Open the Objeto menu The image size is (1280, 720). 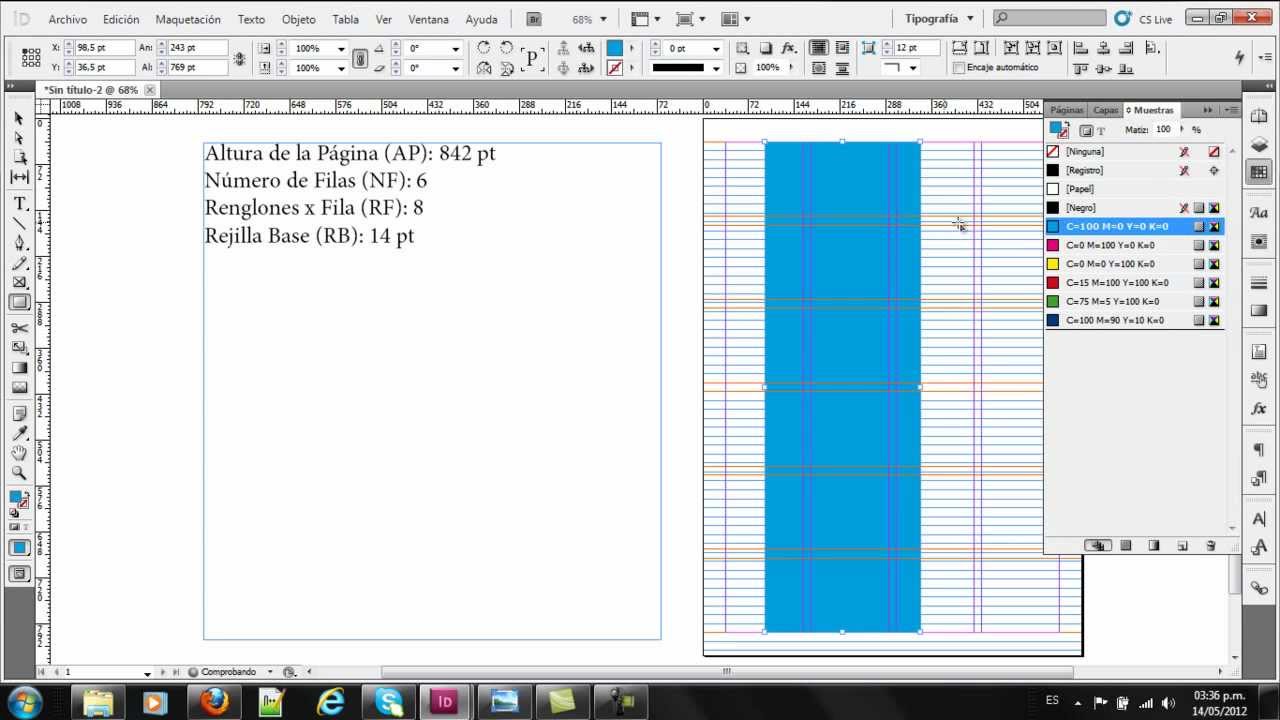[x=298, y=19]
